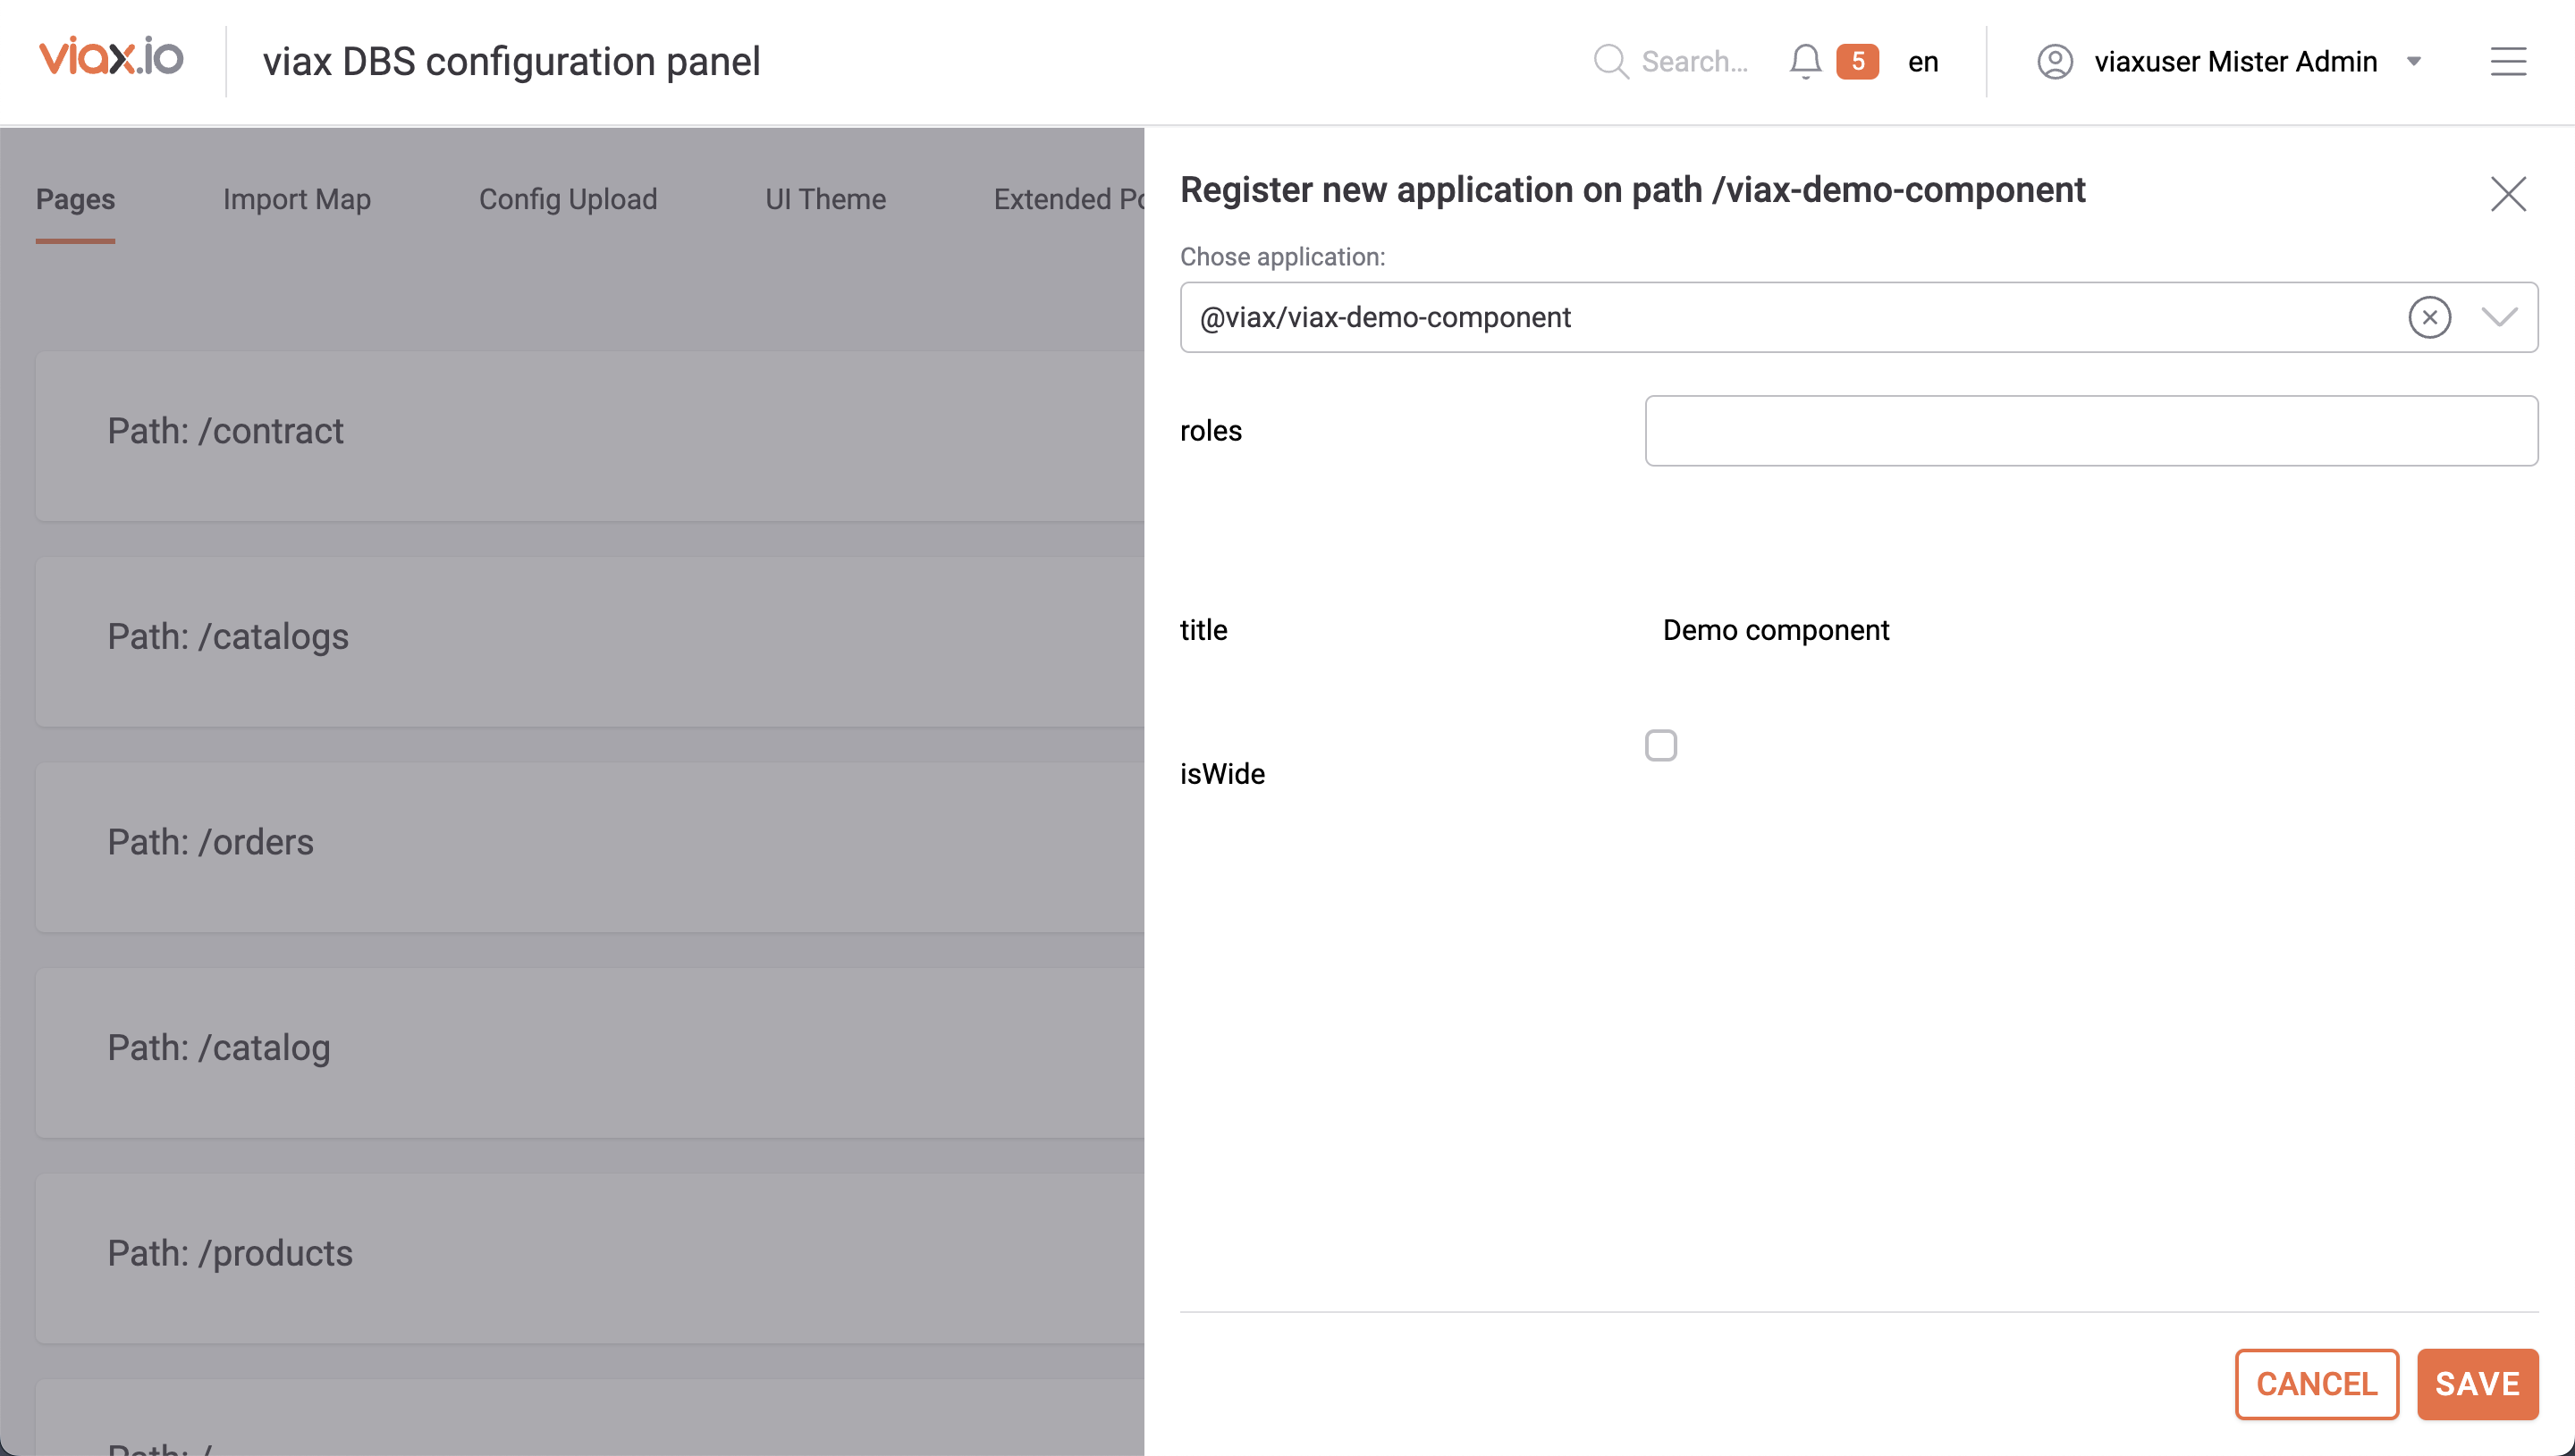This screenshot has height=1456, width=2575.
Task: Close the Register new application dialog
Action: pyautogui.click(x=2507, y=193)
